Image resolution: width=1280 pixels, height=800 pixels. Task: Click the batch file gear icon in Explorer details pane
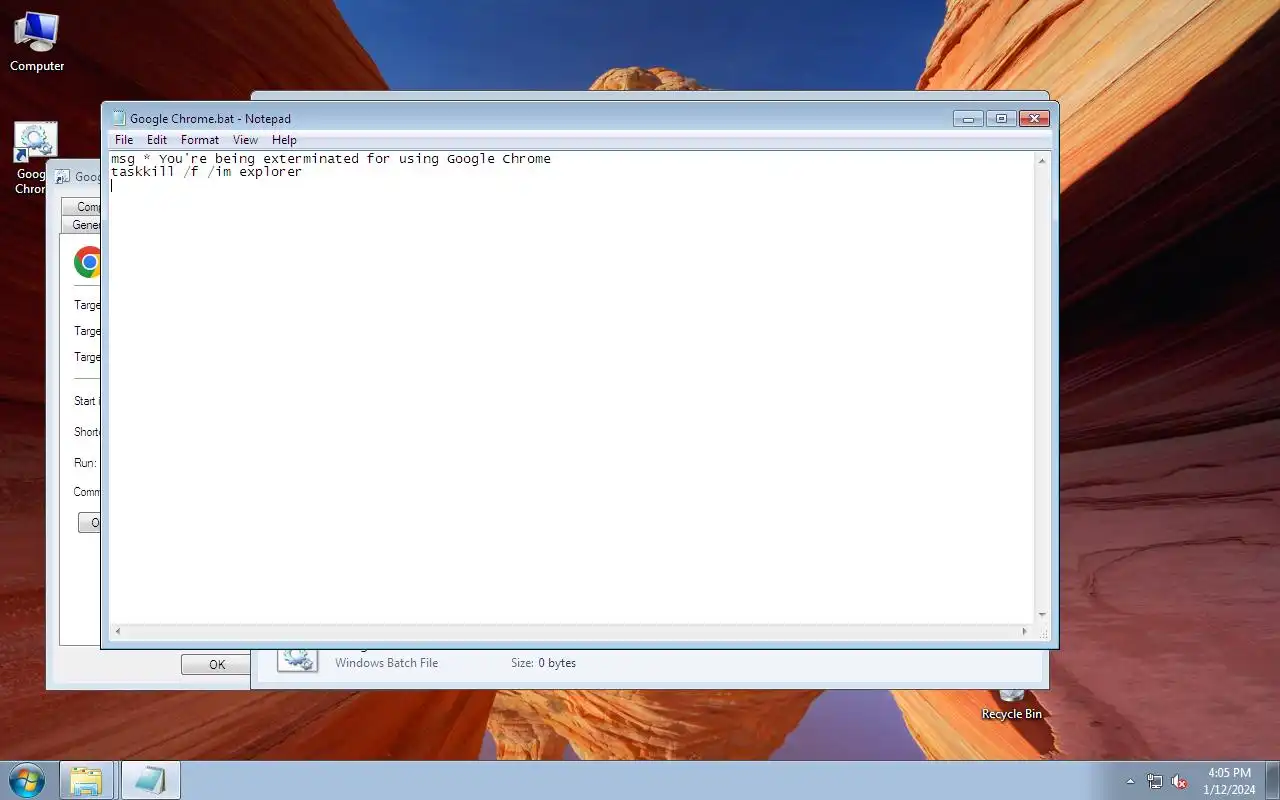coord(297,658)
